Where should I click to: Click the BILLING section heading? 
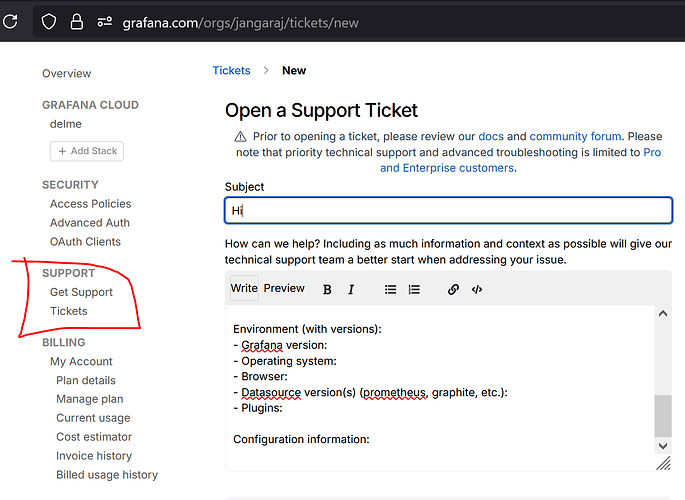click(63, 342)
